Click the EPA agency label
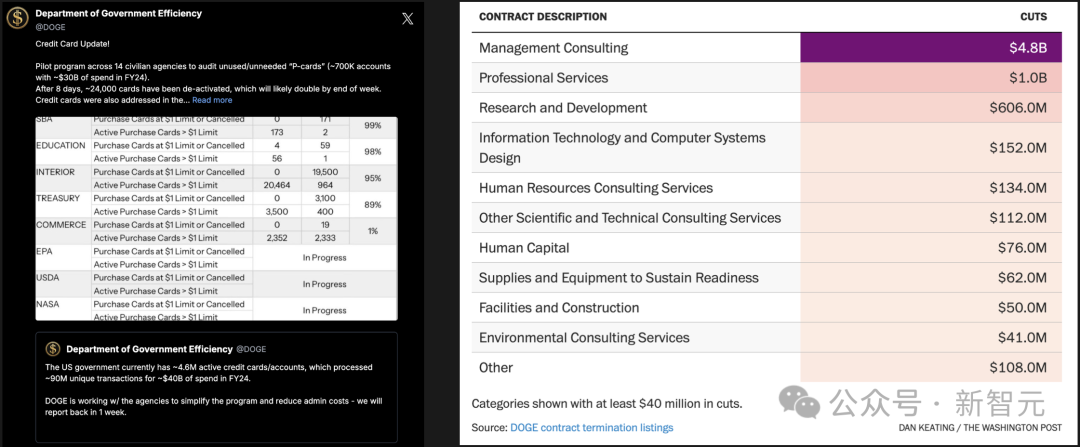The height and width of the screenshot is (447, 1080). [44, 251]
